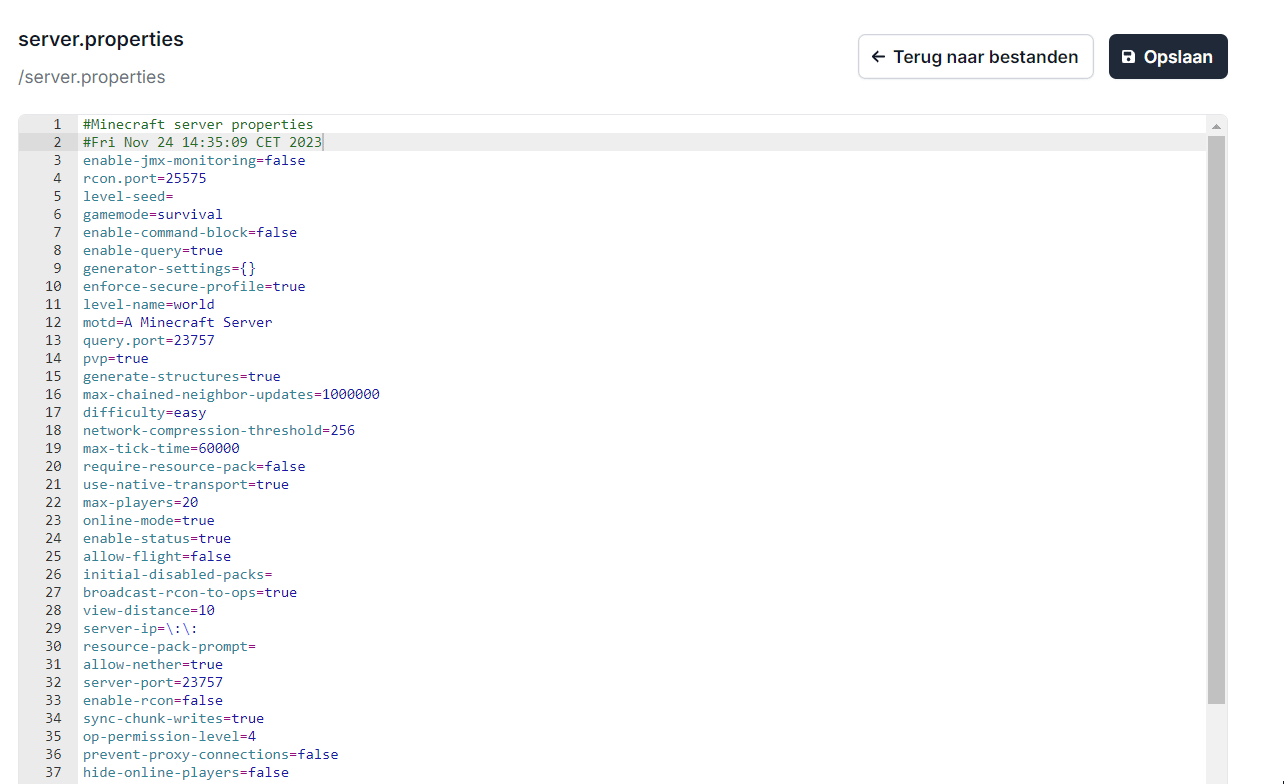Click the enable-command-block=false line
The height and width of the screenshot is (784, 1284).
click(189, 232)
